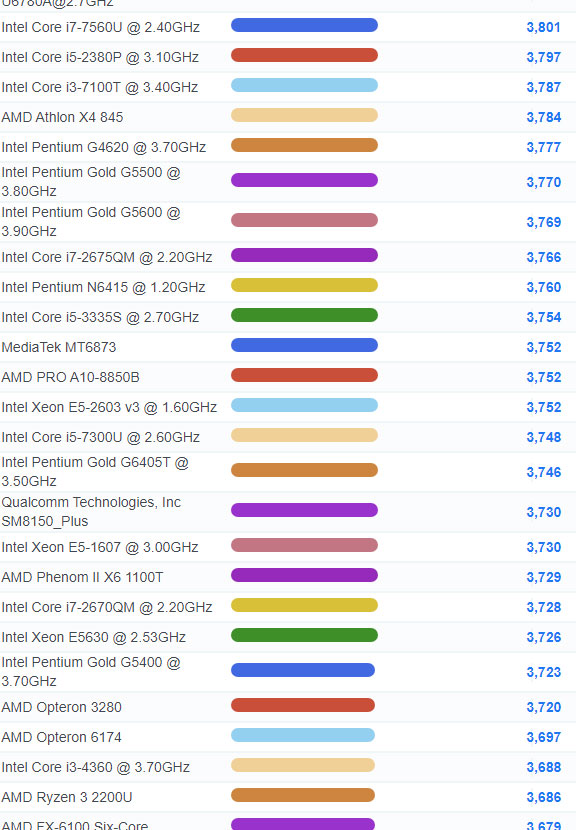Viewport: 576px width, 830px height.
Task: Click the 3,752 score in MediaTek MT6873 row
Action: pyautogui.click(x=544, y=347)
